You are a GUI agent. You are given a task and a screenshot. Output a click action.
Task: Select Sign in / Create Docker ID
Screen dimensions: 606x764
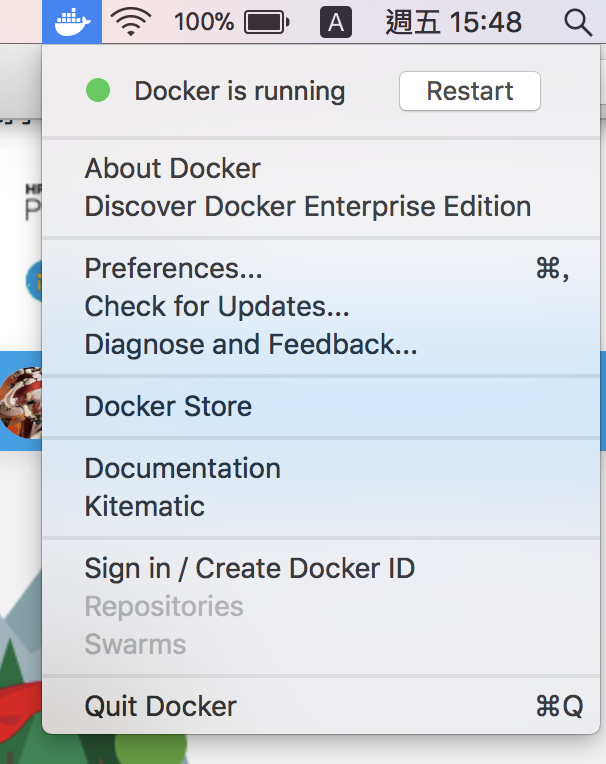(250, 568)
